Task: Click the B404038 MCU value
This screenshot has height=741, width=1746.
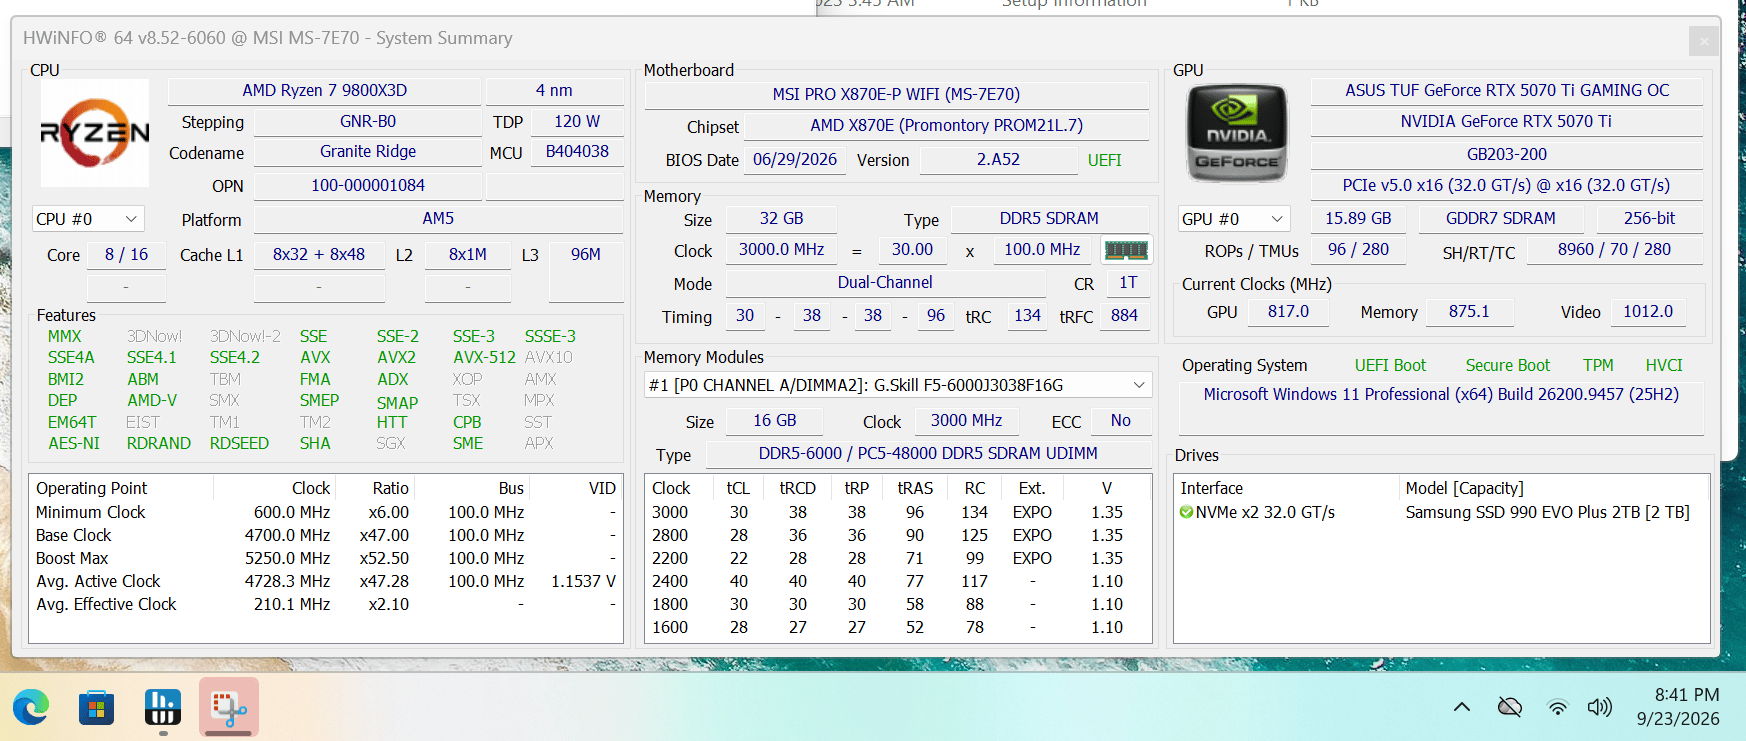Action: pos(577,151)
